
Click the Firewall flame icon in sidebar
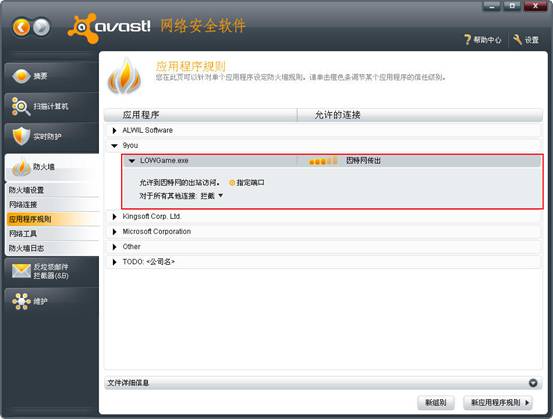coord(21,167)
